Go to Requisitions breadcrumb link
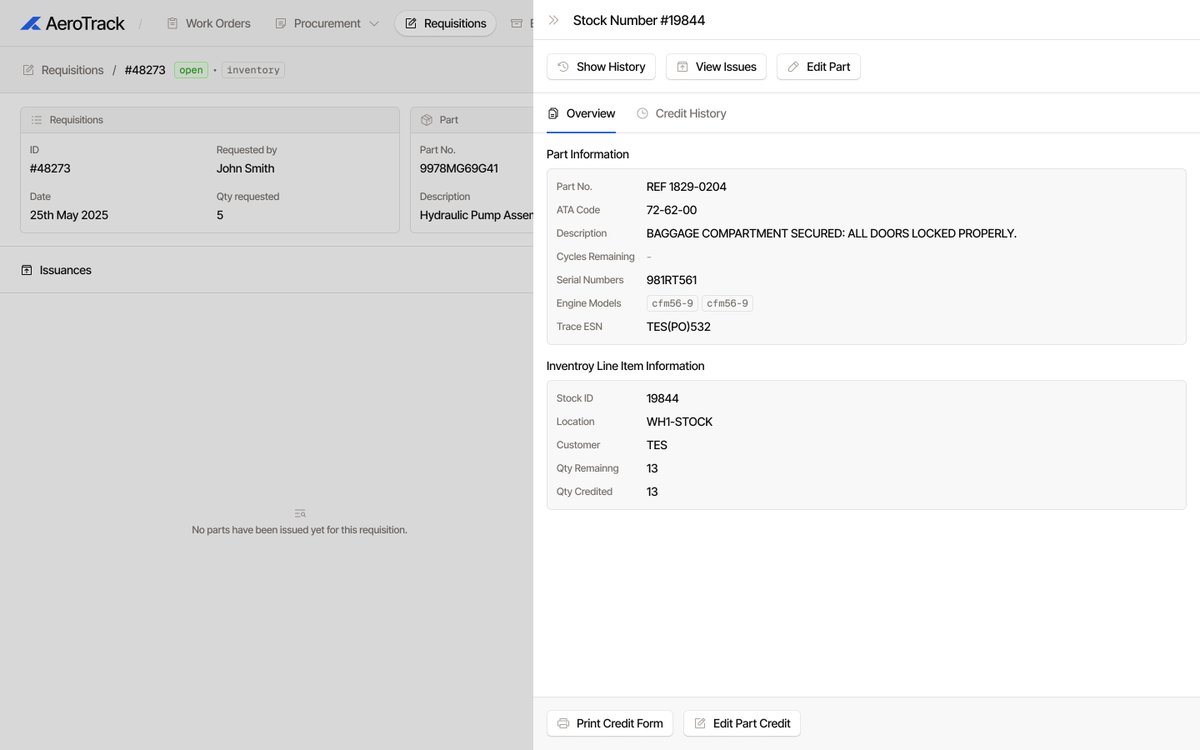 pyautogui.click(x=72, y=70)
